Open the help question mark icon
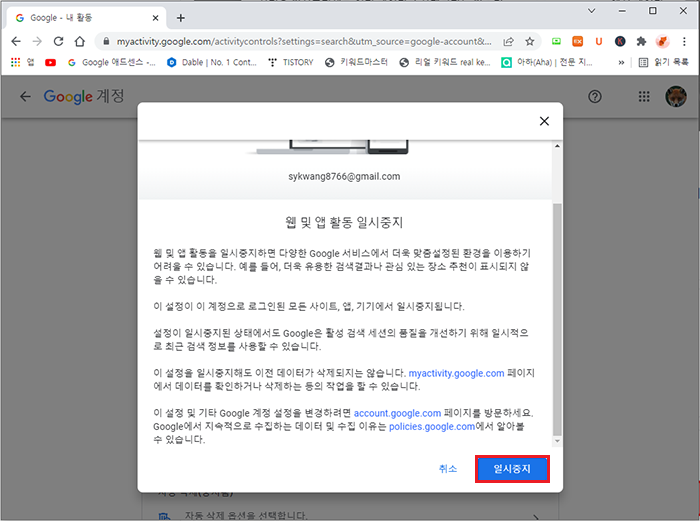Image resolution: width=700 pixels, height=521 pixels. pyautogui.click(x=595, y=96)
